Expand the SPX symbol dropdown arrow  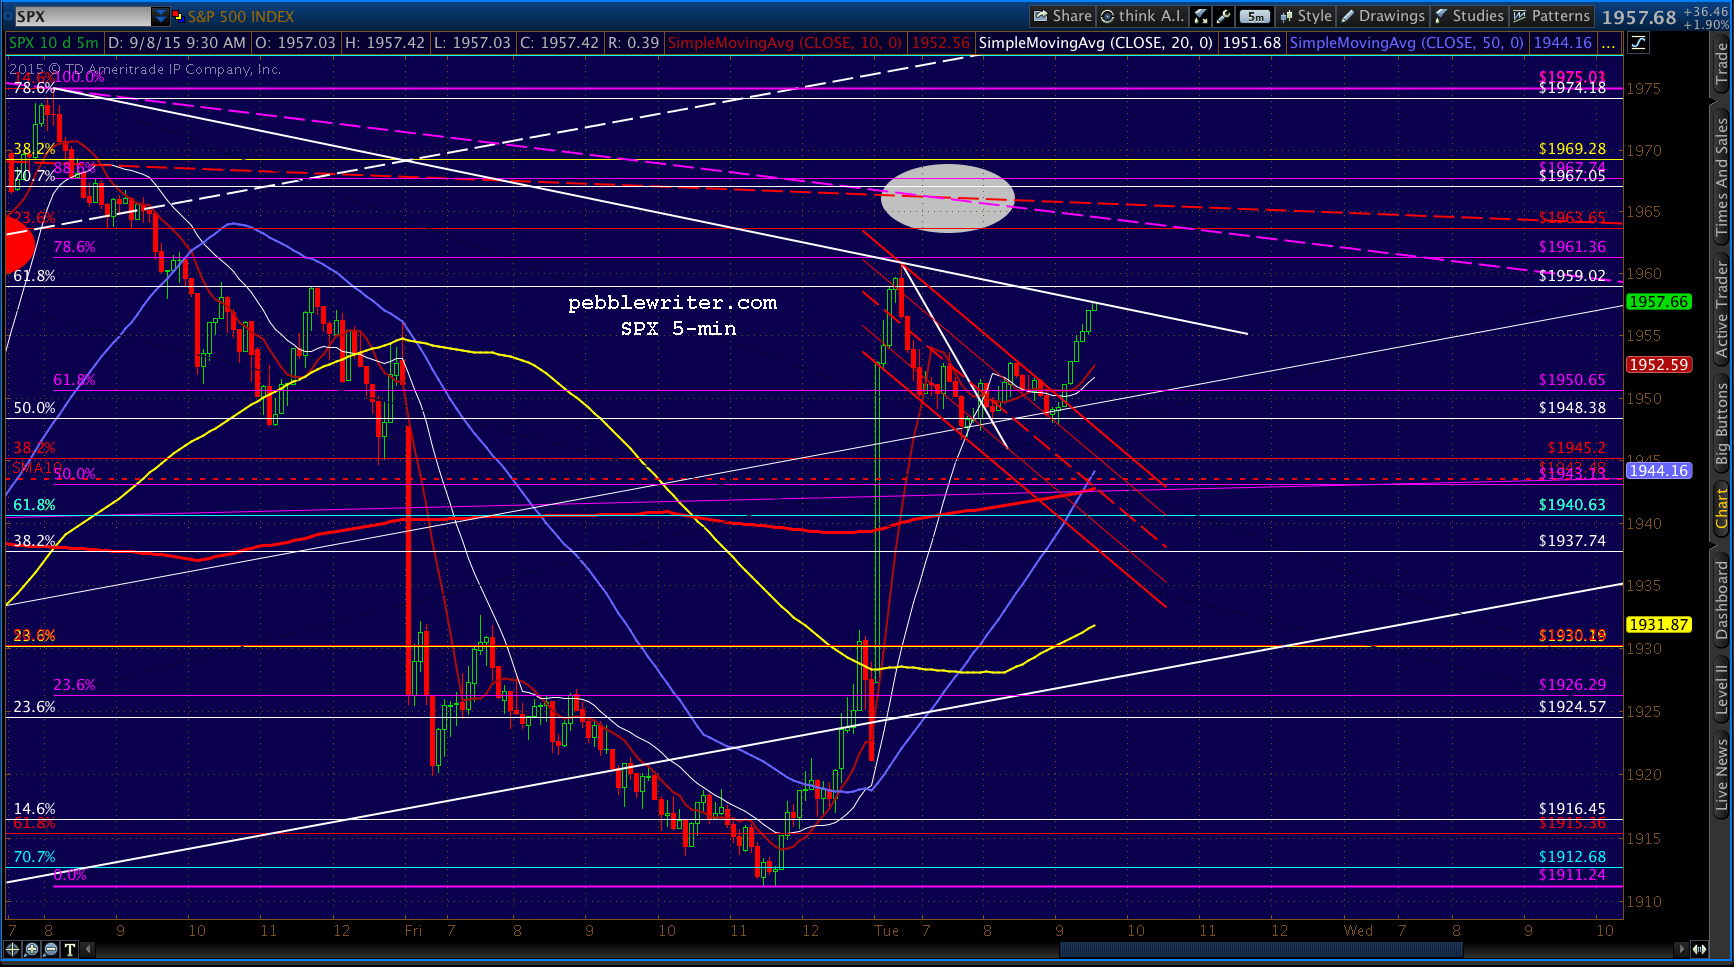click(x=161, y=17)
